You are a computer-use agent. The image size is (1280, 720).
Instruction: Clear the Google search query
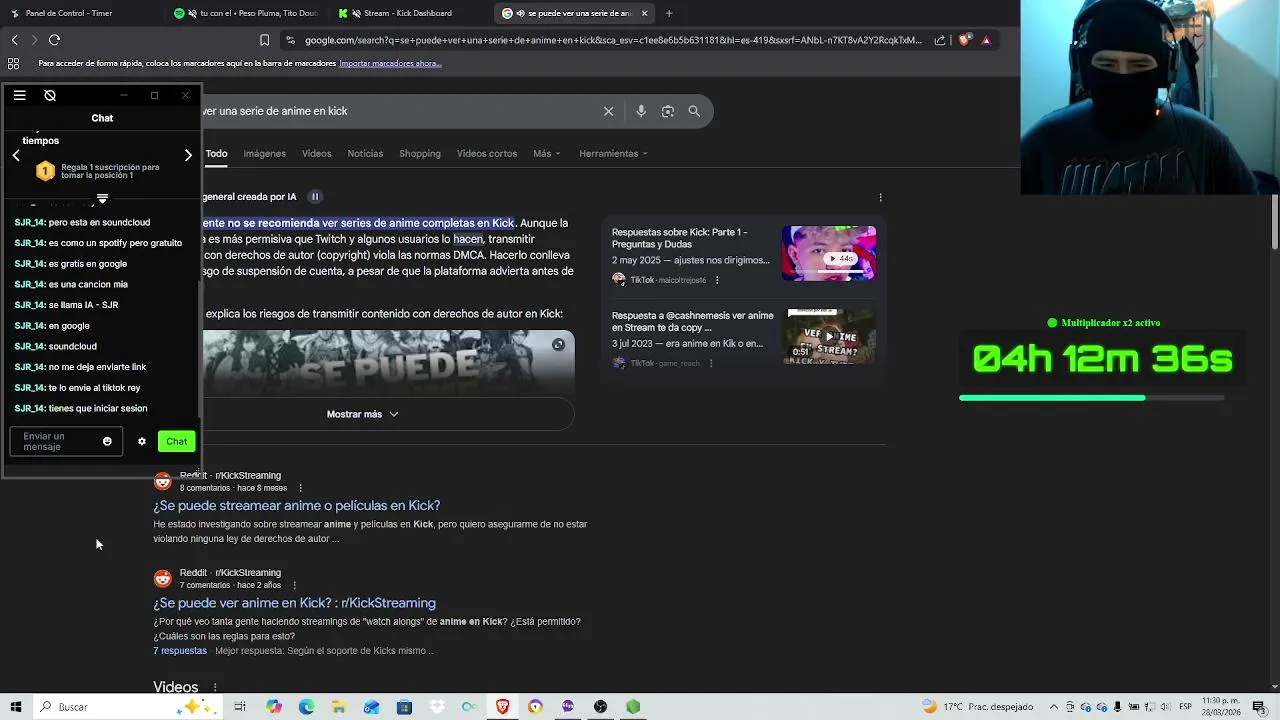point(608,111)
